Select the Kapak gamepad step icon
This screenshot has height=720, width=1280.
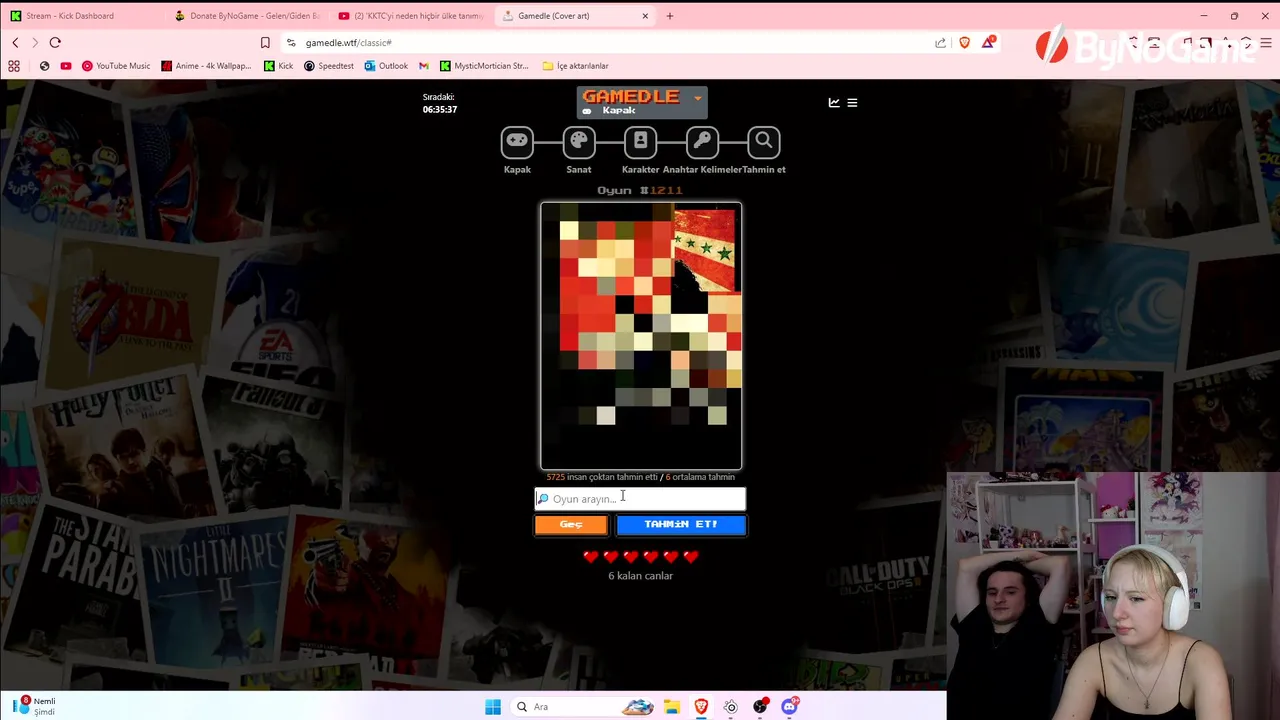(x=517, y=142)
